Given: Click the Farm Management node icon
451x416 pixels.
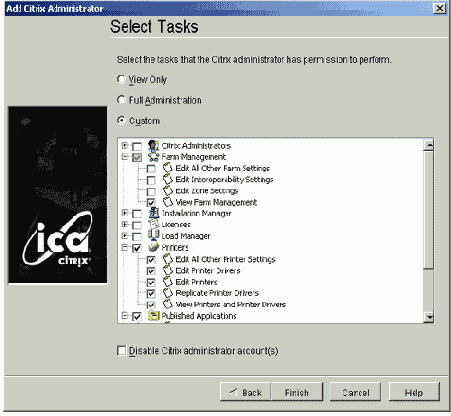Looking at the screenshot, I should [153, 157].
